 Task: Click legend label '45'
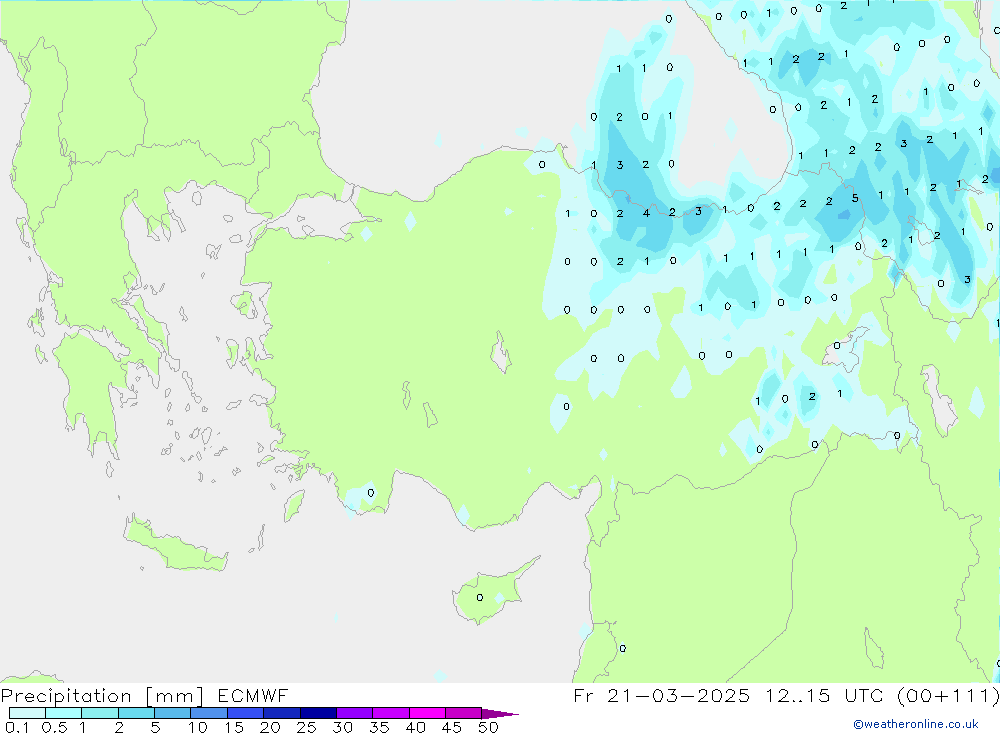tap(452, 727)
